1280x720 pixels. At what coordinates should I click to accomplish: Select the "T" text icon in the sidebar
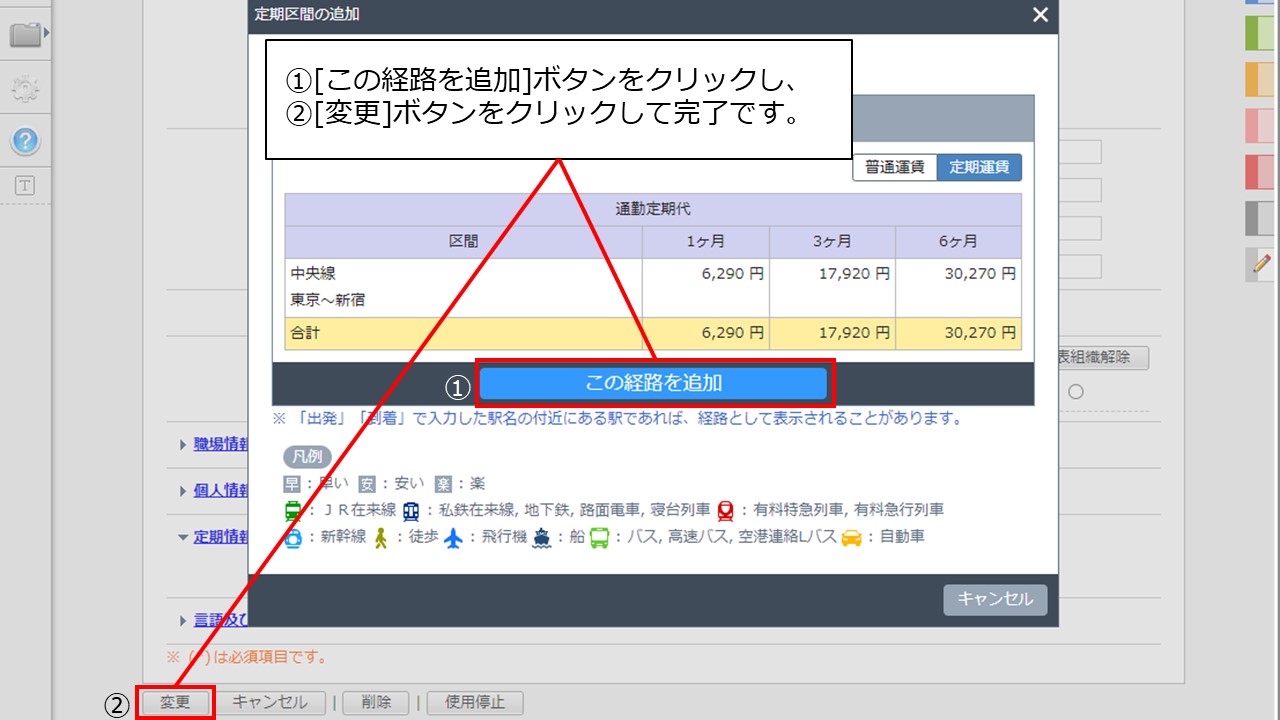[25, 183]
